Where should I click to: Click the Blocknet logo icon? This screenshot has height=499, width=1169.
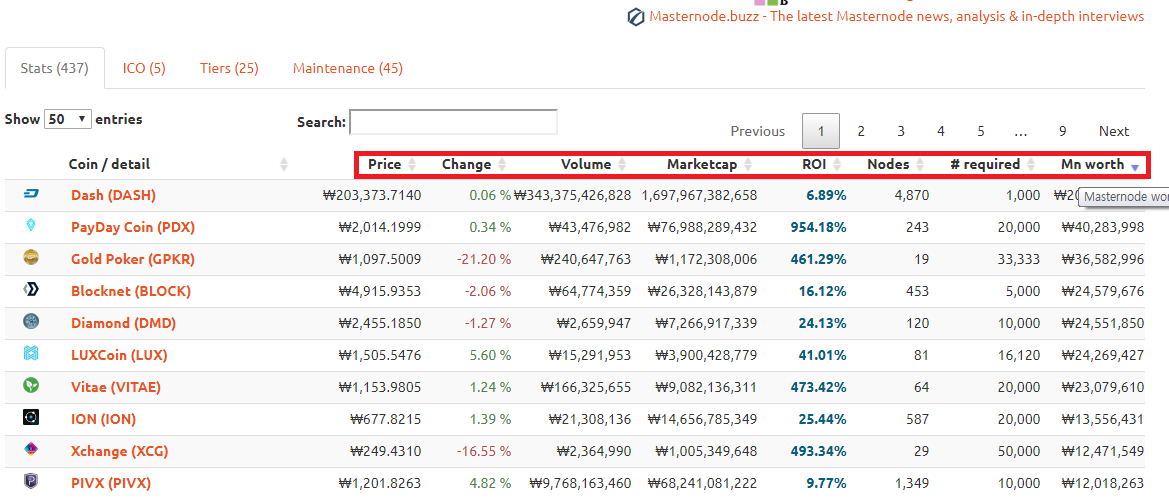pyautogui.click(x=30, y=290)
